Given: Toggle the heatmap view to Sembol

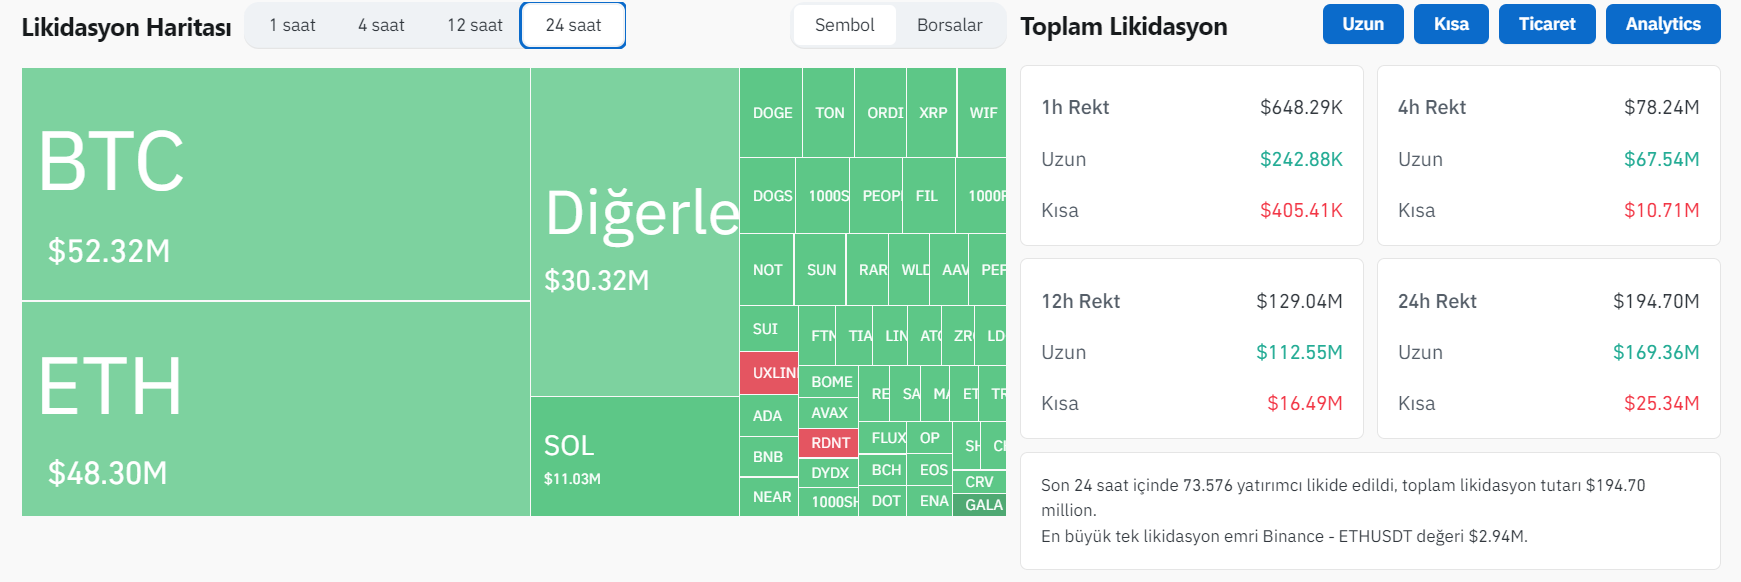Looking at the screenshot, I should 844,25.
